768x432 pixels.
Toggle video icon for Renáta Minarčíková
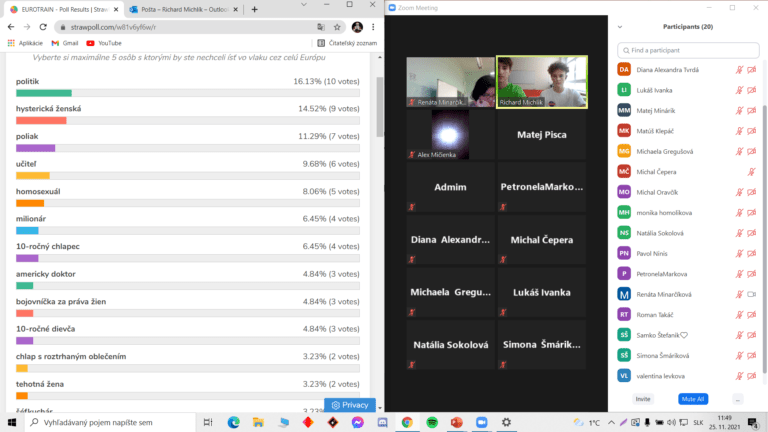(x=752, y=294)
